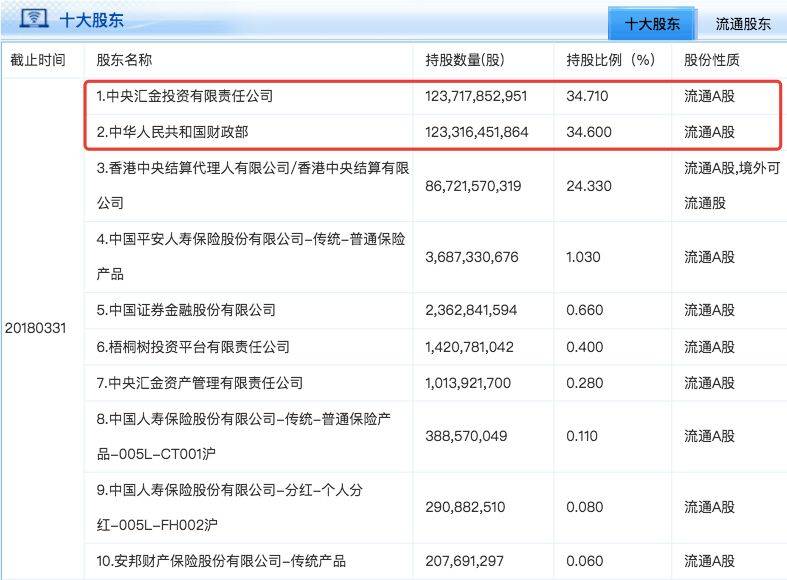
Task: Click the 持股比例(%) column header
Action: 611,60
